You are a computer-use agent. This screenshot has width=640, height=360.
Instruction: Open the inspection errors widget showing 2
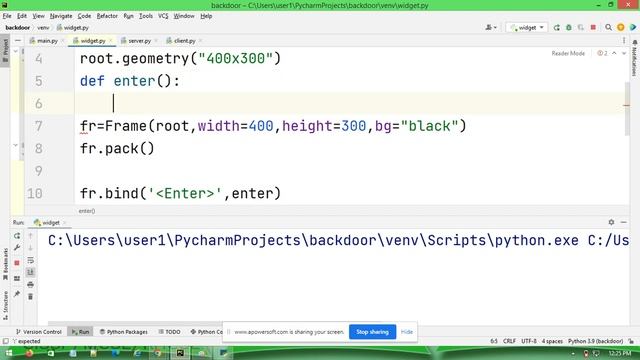click(602, 53)
